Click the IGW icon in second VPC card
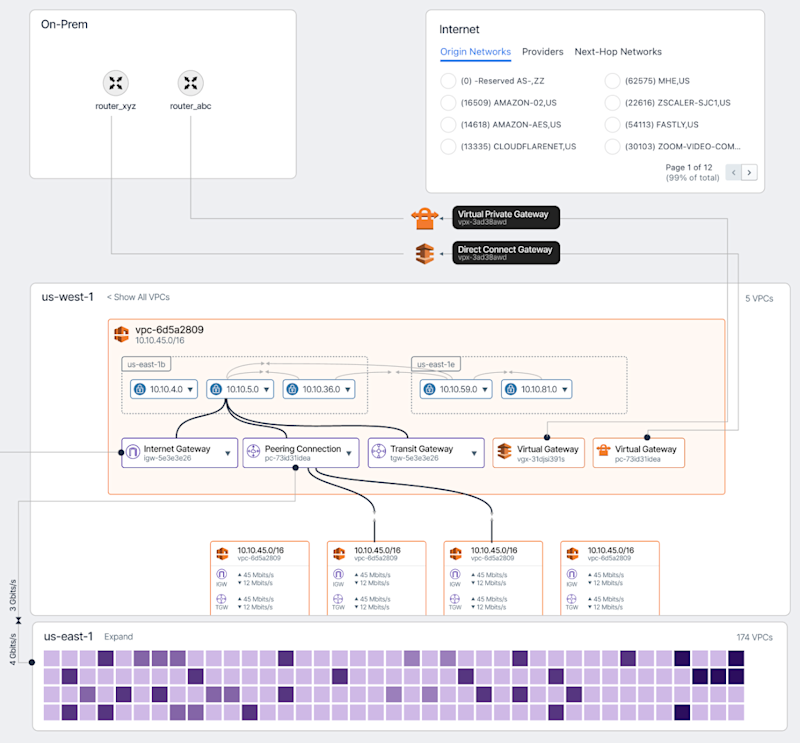800x743 pixels. 338,575
